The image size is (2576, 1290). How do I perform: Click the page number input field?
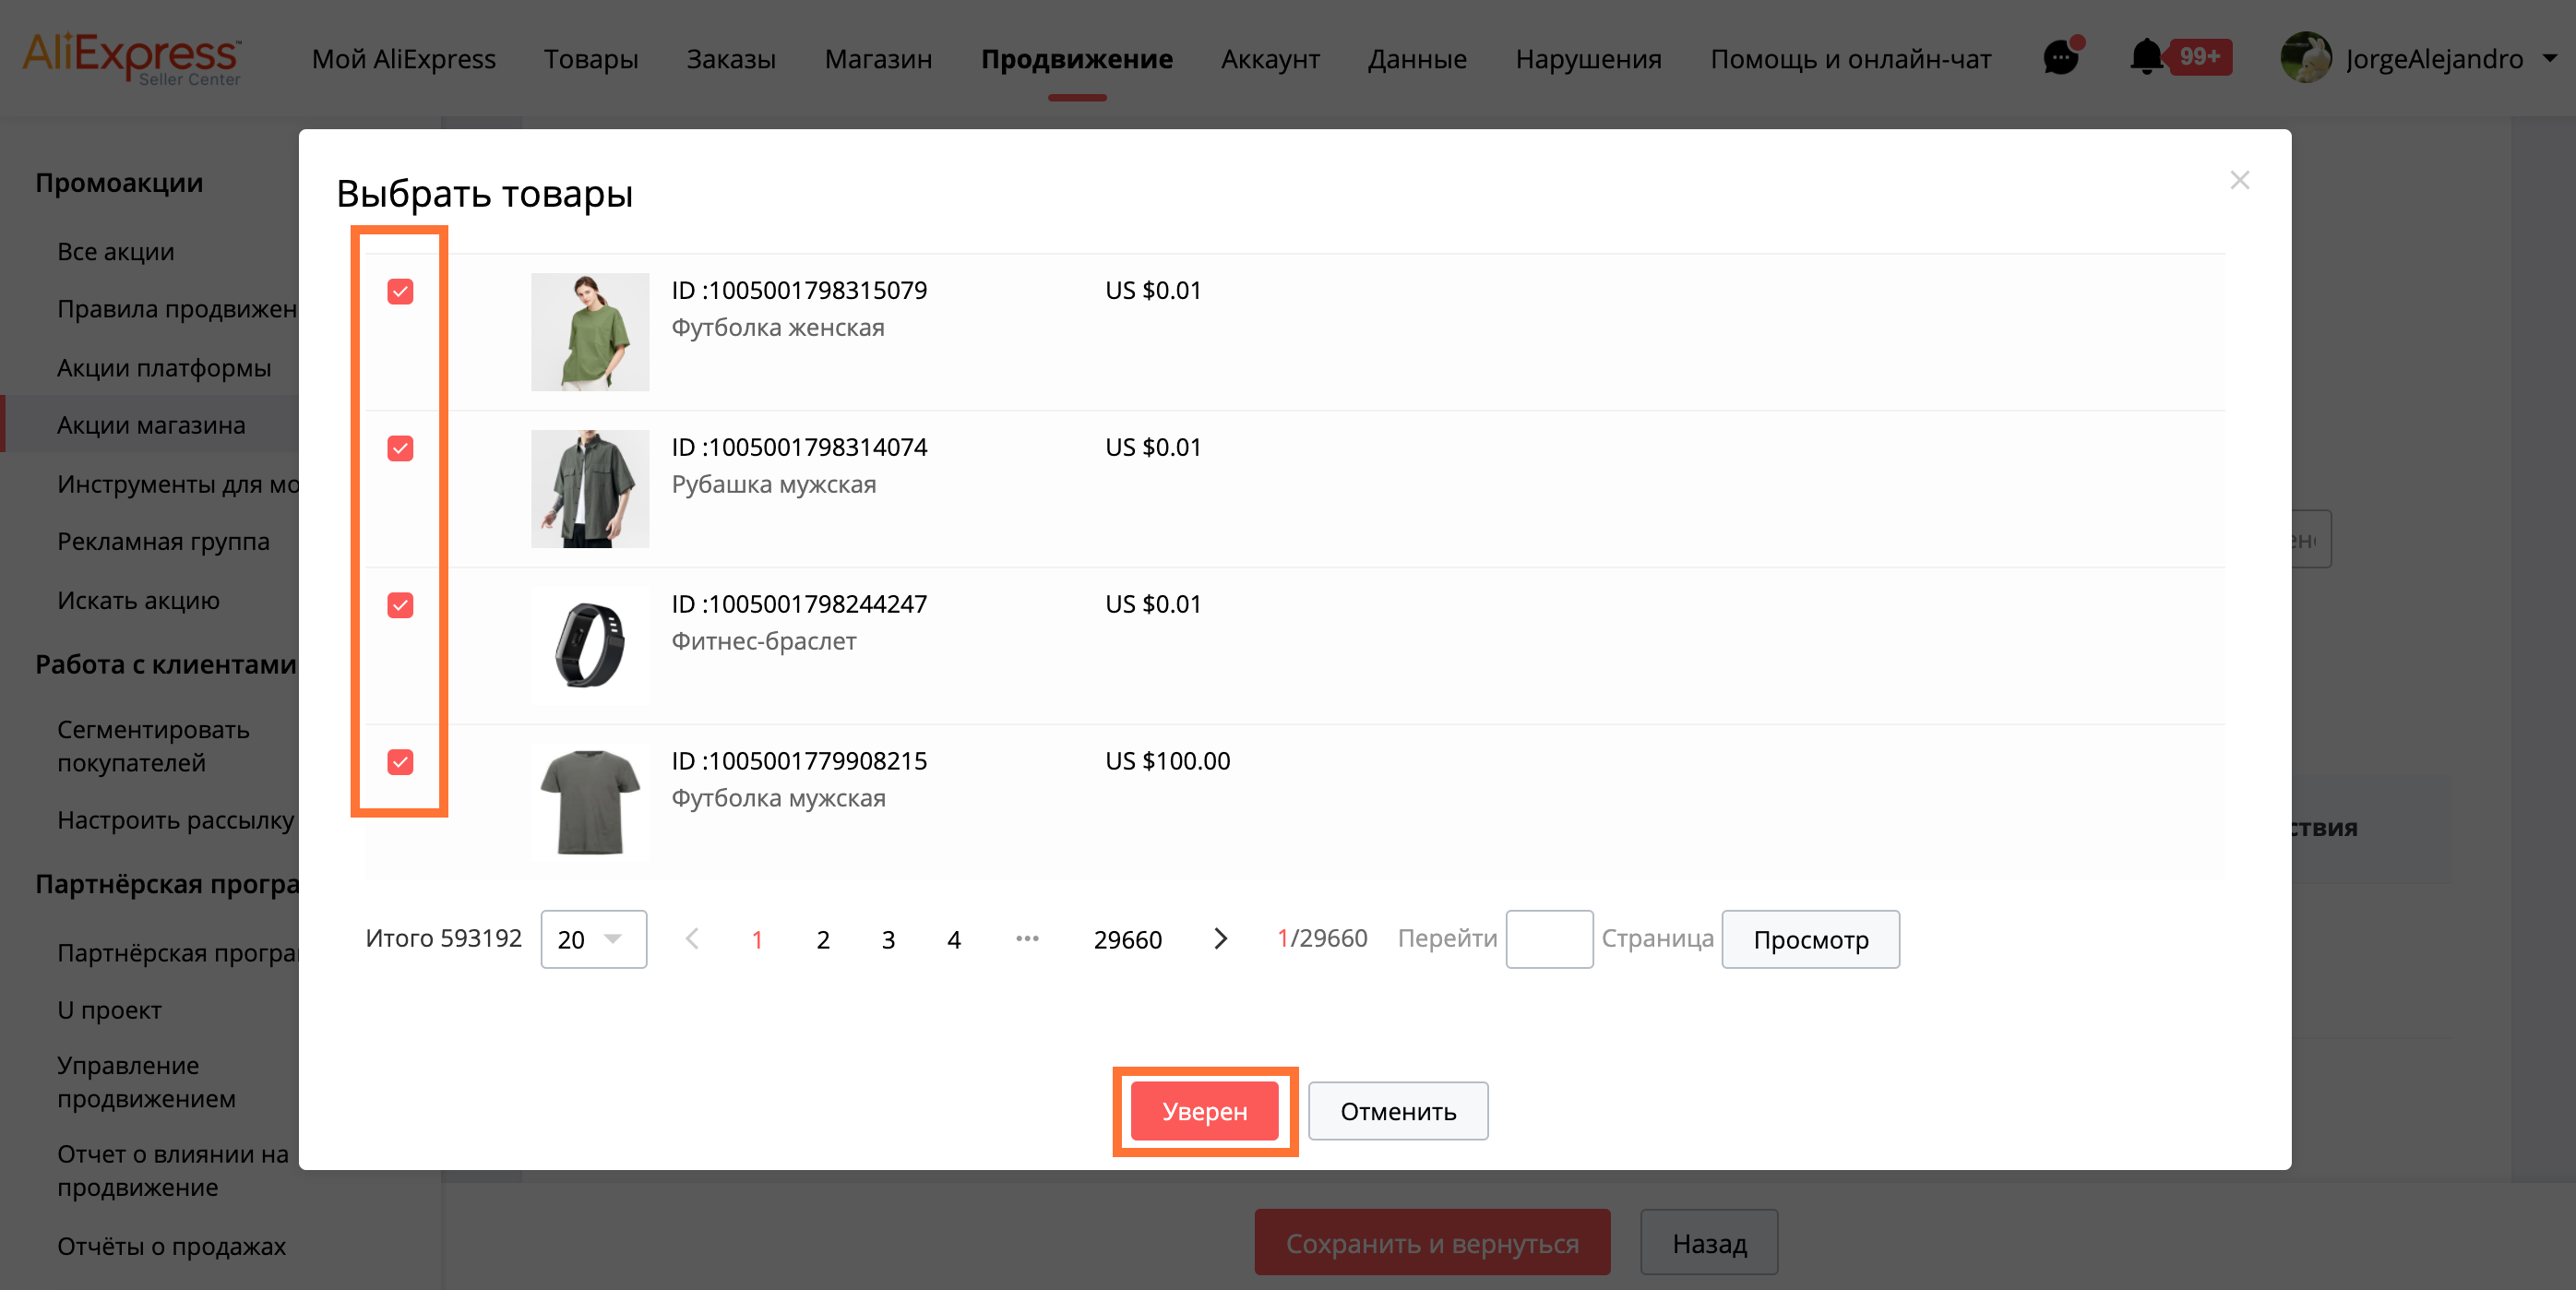[x=1548, y=939]
